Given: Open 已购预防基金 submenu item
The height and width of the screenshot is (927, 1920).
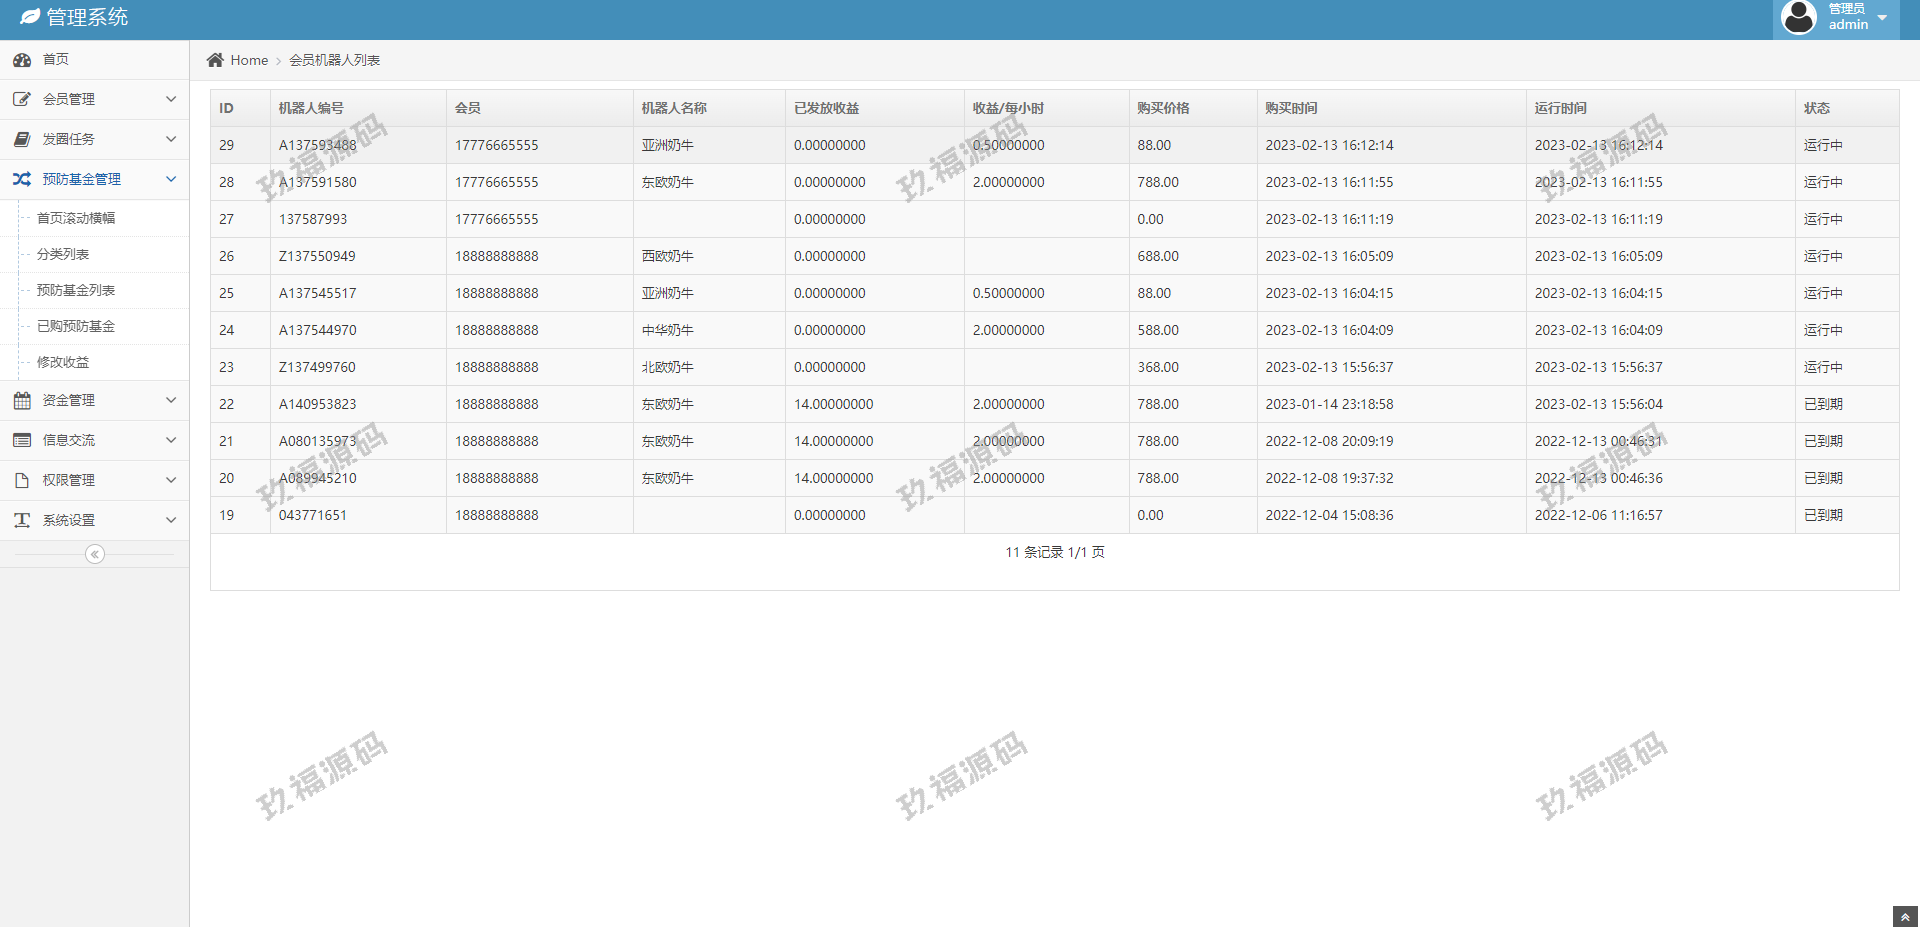Looking at the screenshot, I should 76,326.
